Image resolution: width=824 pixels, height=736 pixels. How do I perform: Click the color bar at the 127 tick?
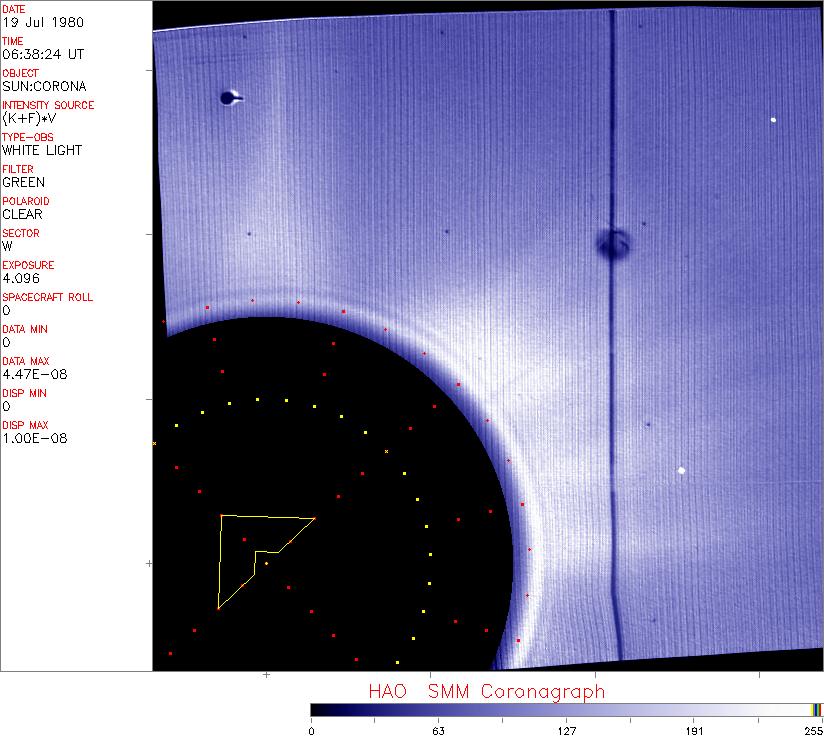point(566,709)
